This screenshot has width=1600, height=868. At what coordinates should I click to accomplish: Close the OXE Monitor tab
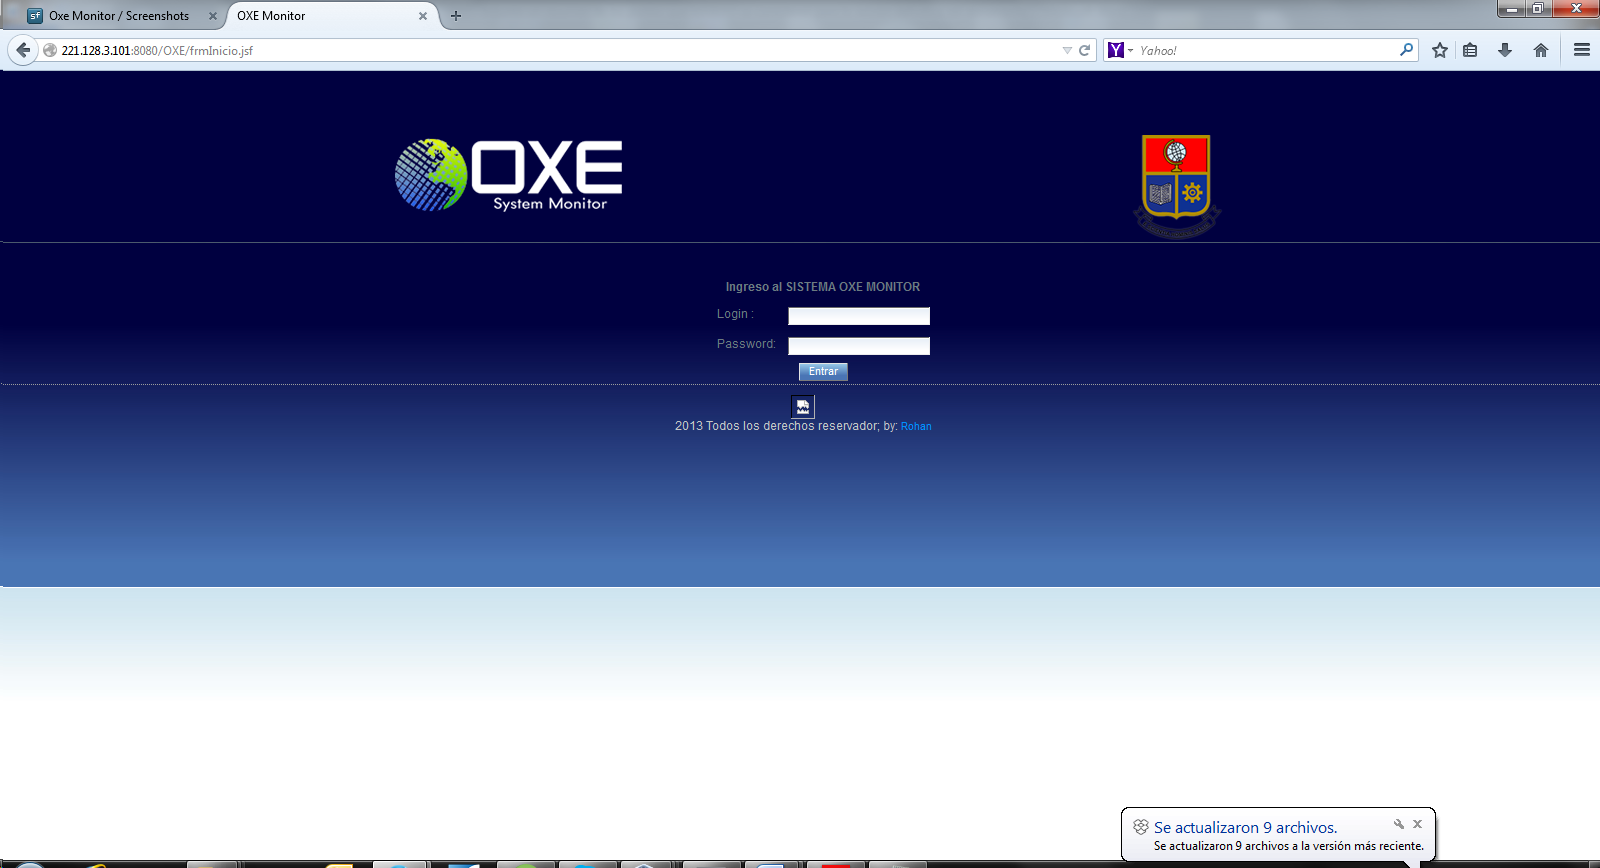click(x=423, y=16)
